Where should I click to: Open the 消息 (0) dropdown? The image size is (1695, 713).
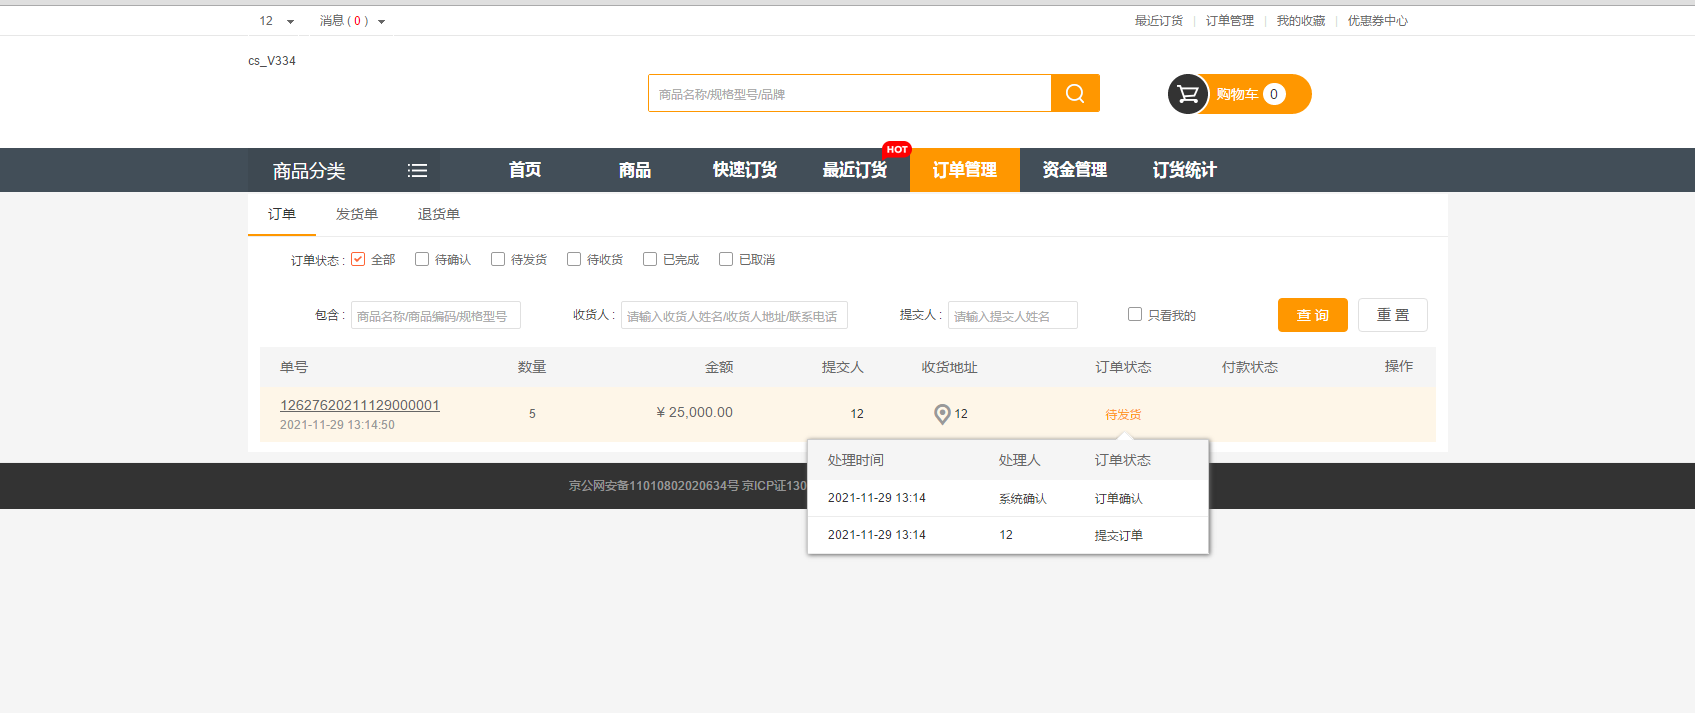point(352,21)
